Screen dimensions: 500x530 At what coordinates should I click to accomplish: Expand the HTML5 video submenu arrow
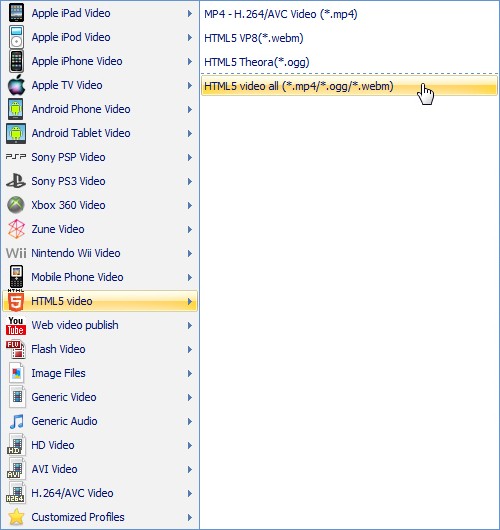(190, 302)
